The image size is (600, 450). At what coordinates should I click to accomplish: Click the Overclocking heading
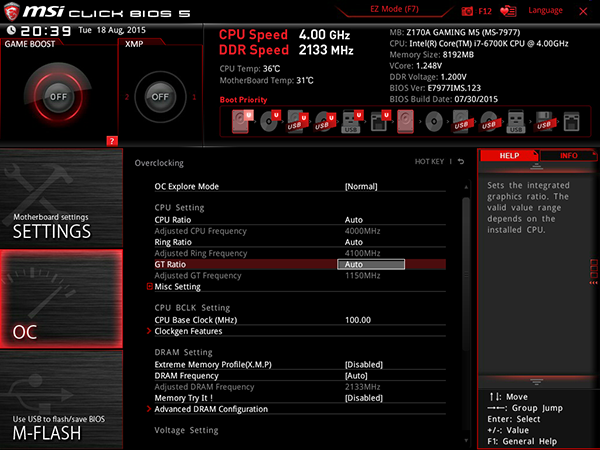pos(159,163)
